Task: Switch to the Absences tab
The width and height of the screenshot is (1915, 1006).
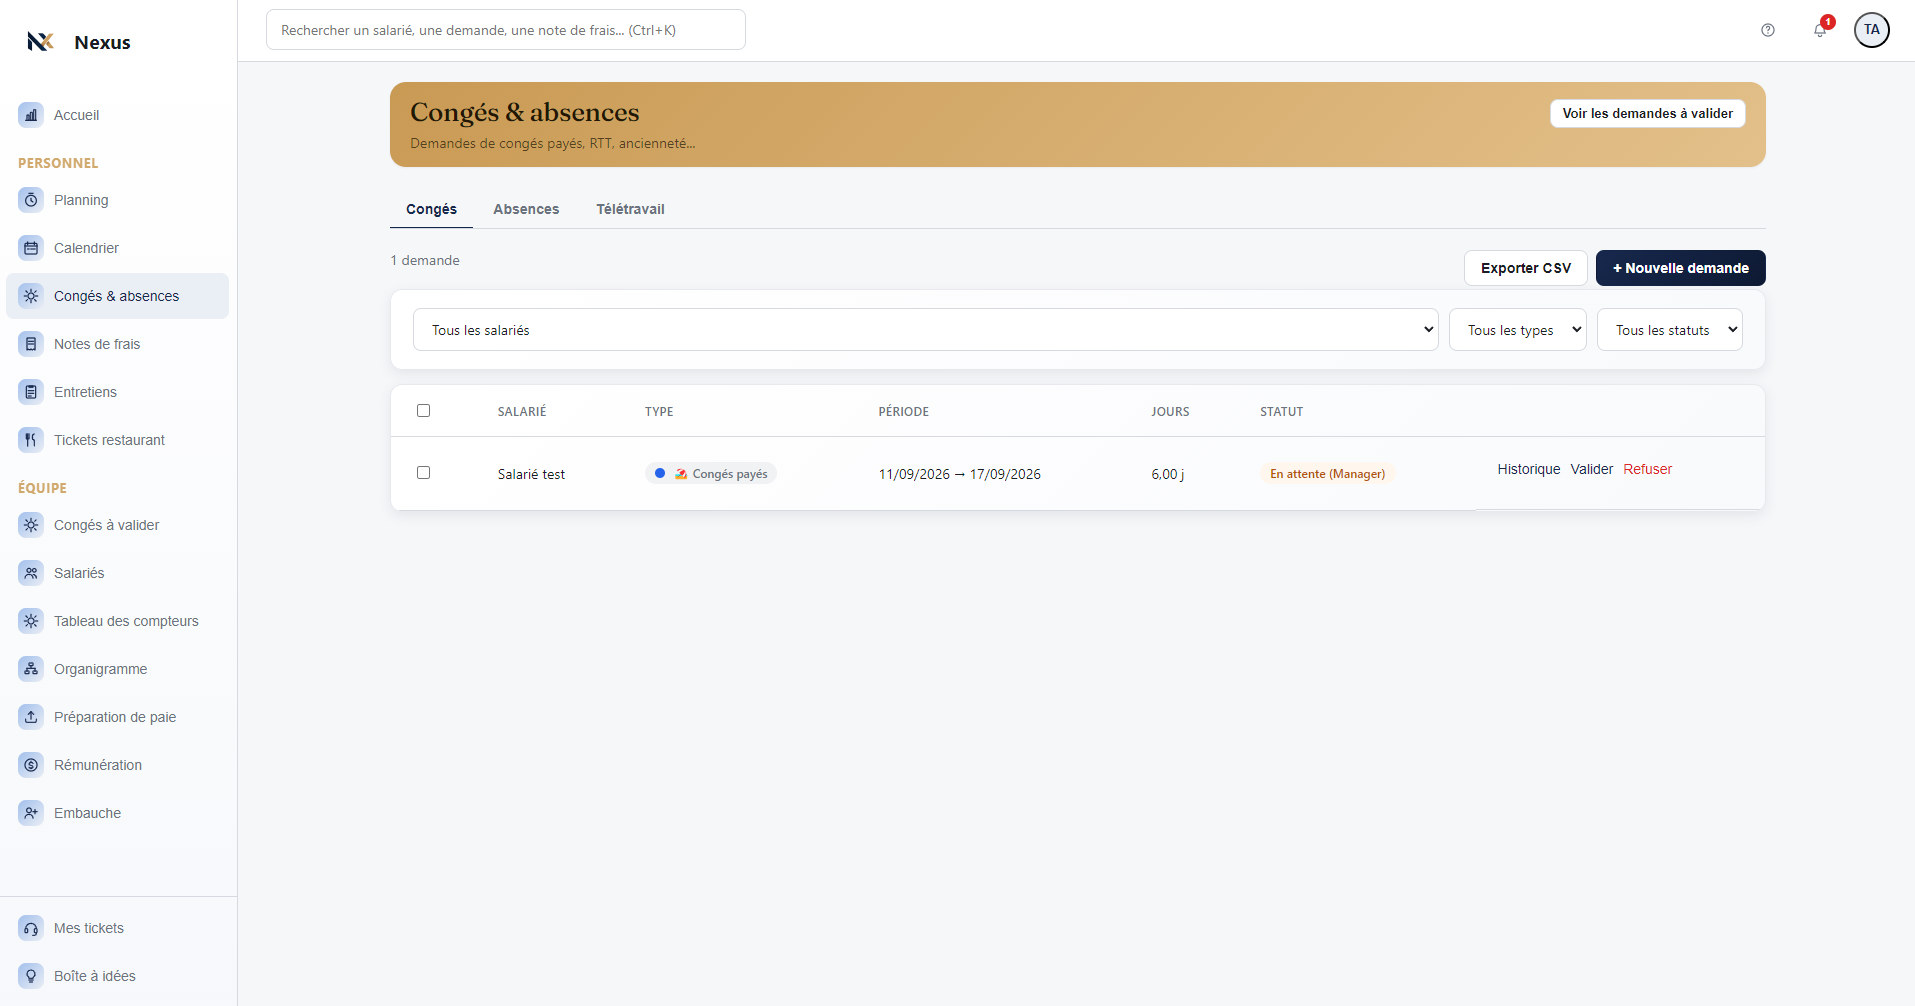Action: tap(526, 209)
